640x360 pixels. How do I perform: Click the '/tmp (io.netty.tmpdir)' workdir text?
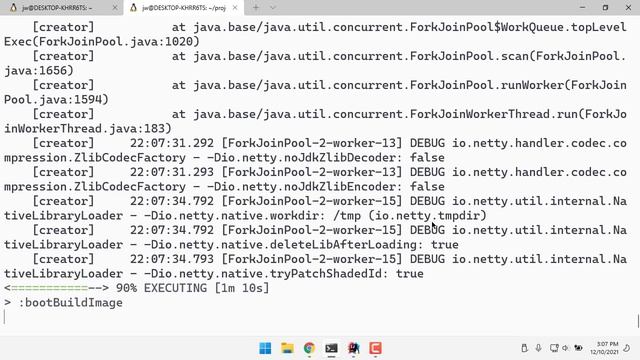point(410,216)
